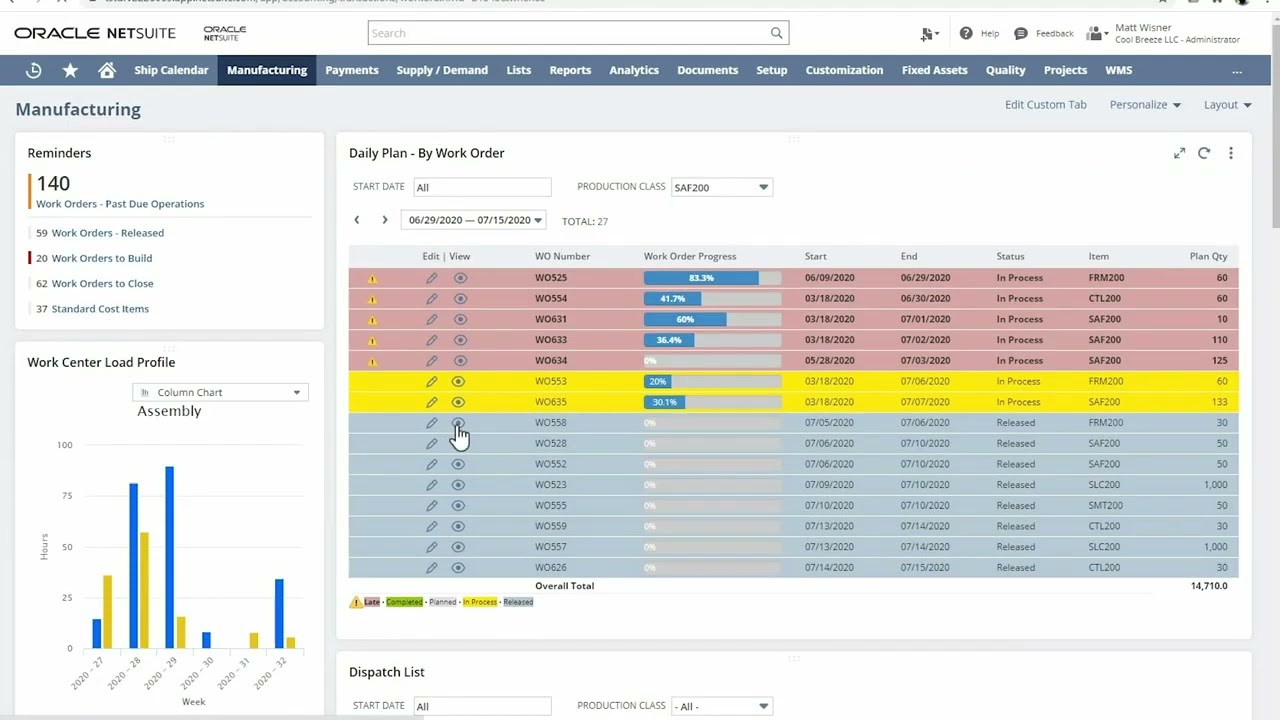View work order WO528 via eye icon
The width and height of the screenshot is (1280, 720).
point(458,443)
